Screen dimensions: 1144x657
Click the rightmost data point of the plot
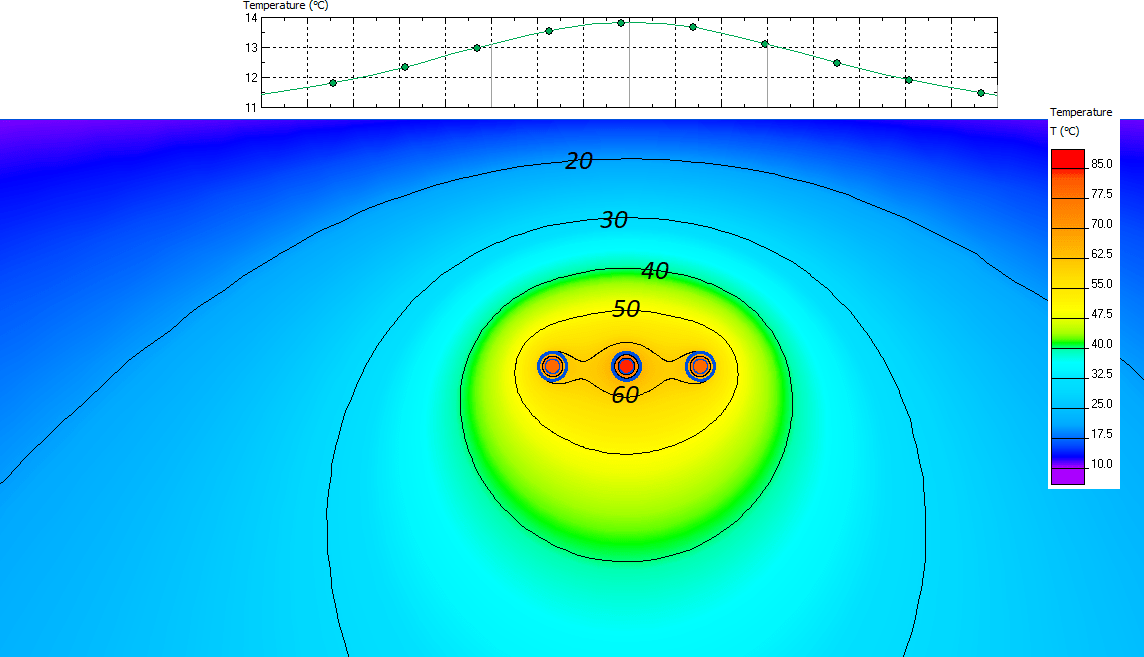[x=979, y=92]
